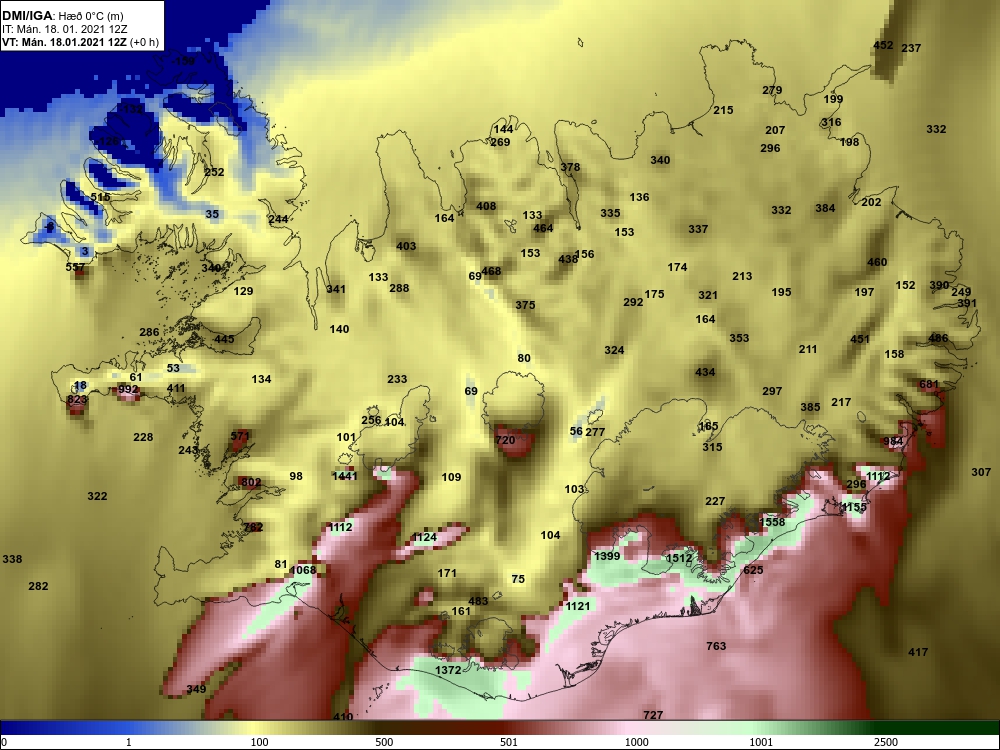Image resolution: width=1000 pixels, height=750 pixels.
Task: Click the map value 823
Action: (x=77, y=400)
